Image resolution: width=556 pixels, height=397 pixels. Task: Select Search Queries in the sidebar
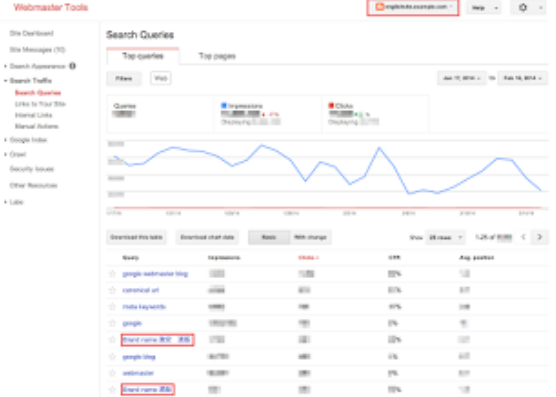point(38,93)
